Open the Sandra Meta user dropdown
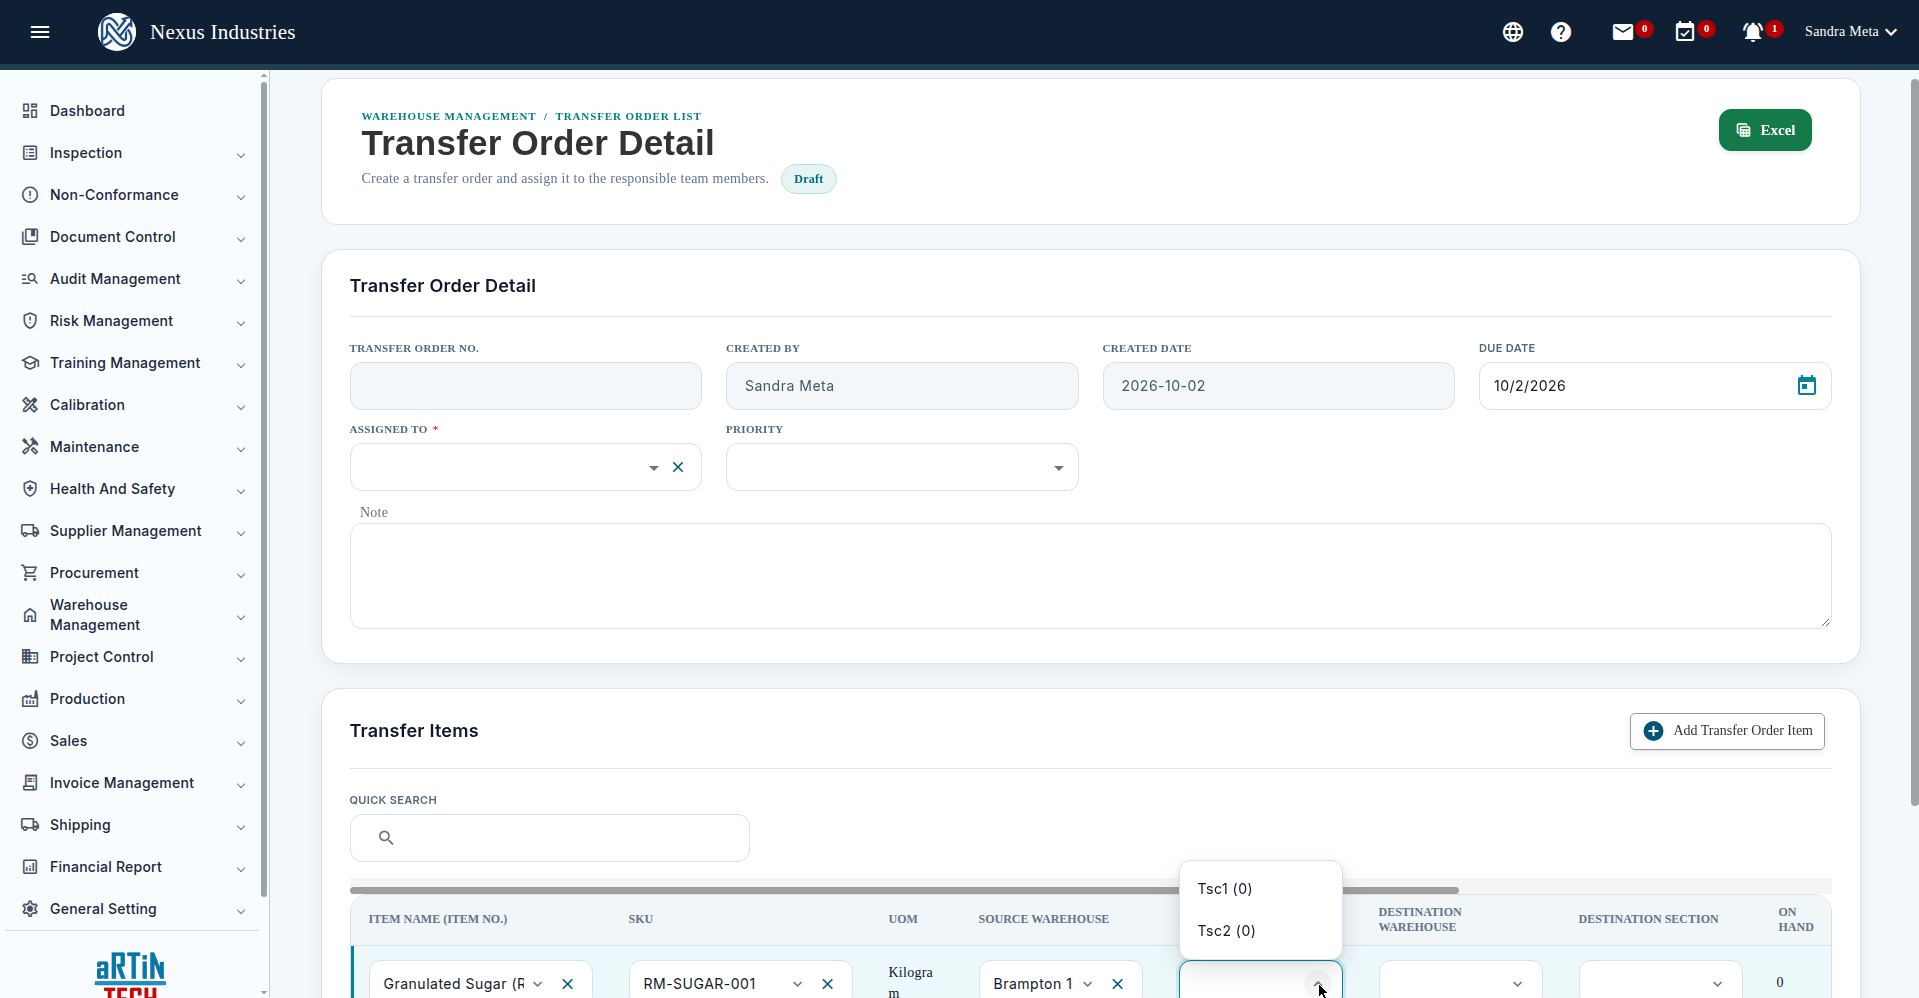The image size is (1919, 998). pos(1851,32)
